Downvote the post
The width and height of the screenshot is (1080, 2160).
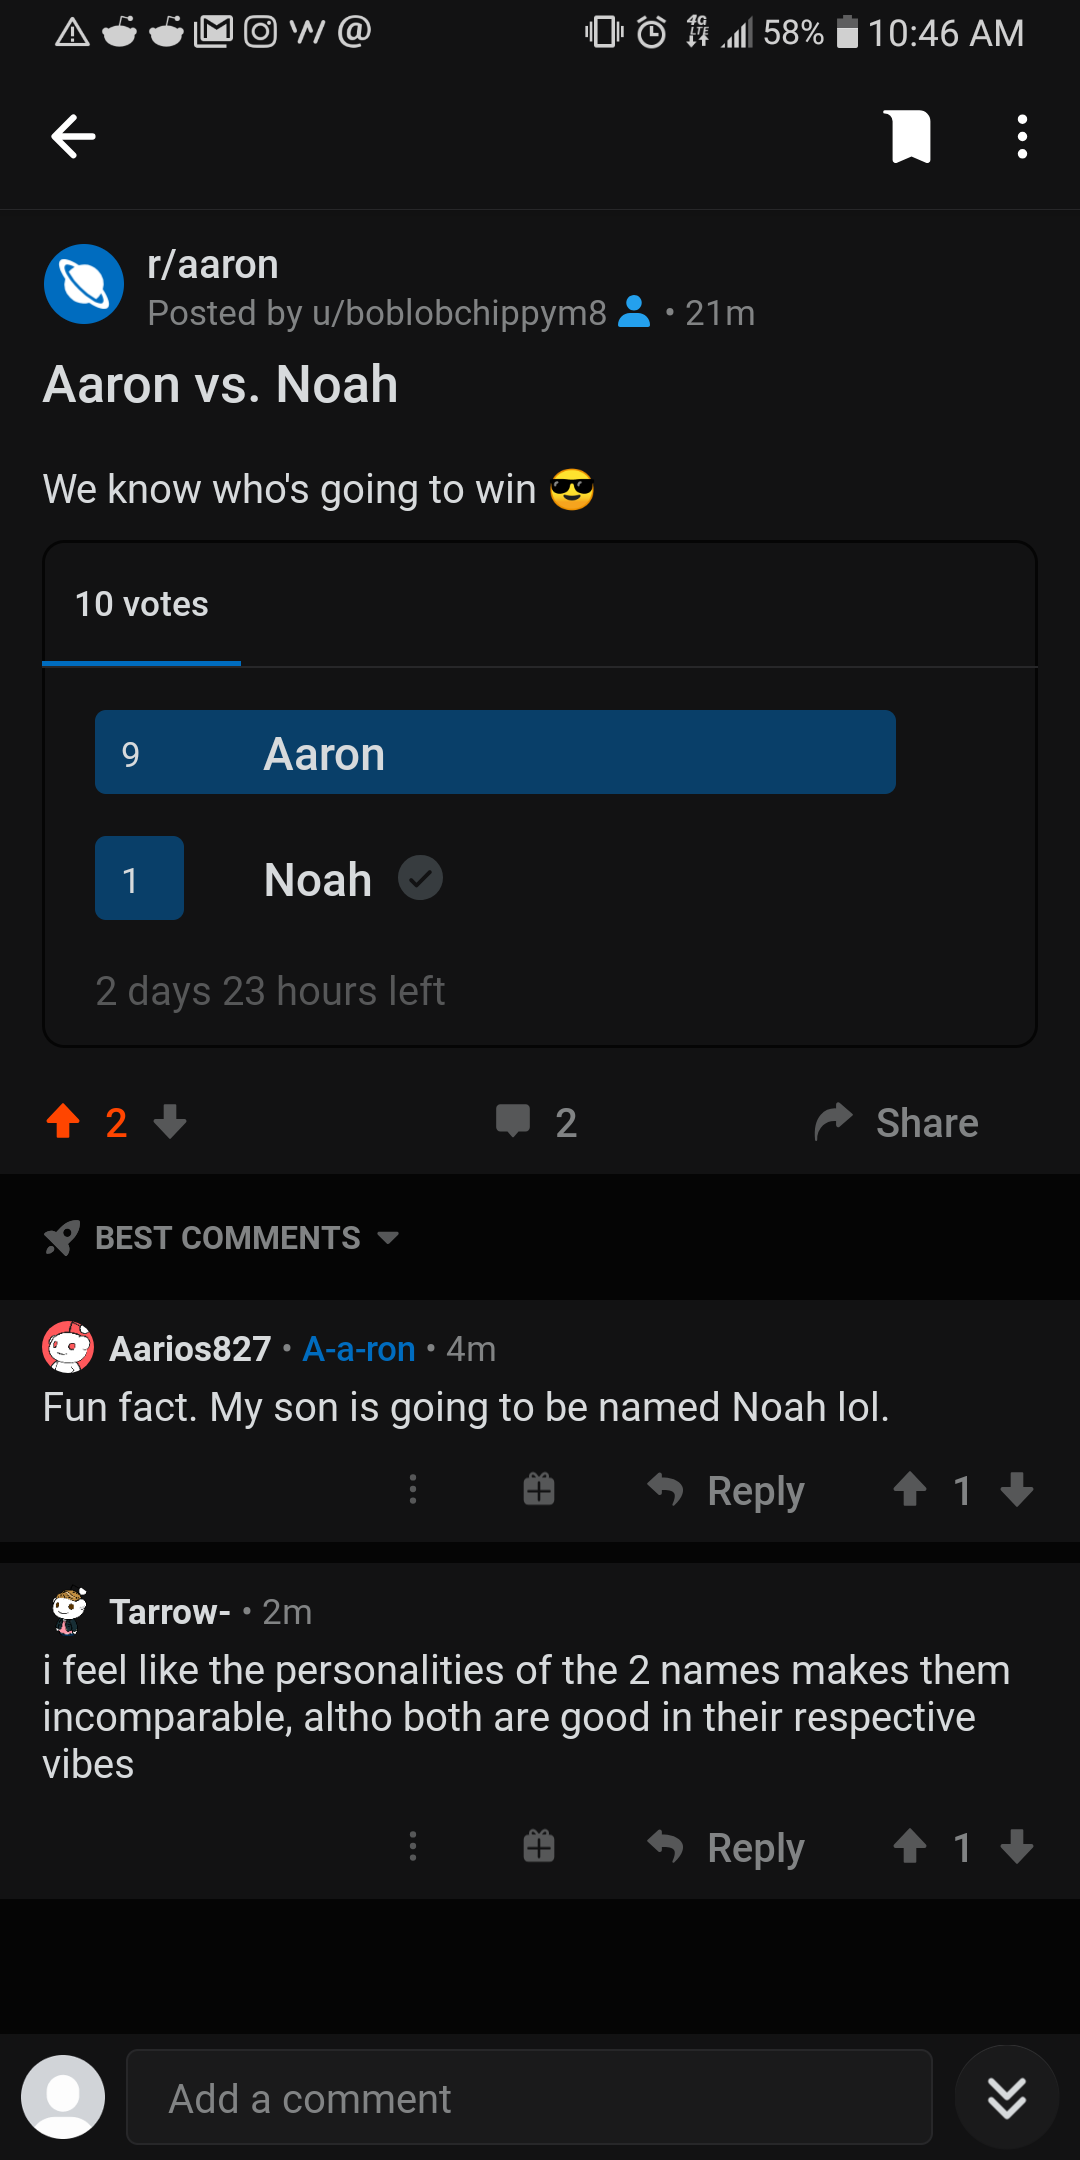click(169, 1124)
